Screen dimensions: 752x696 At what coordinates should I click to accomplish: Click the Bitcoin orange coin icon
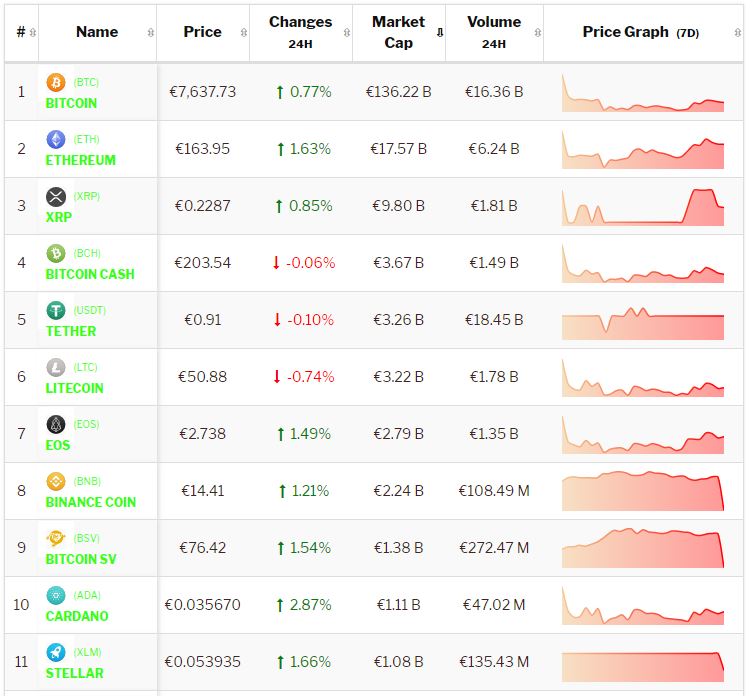(56, 82)
